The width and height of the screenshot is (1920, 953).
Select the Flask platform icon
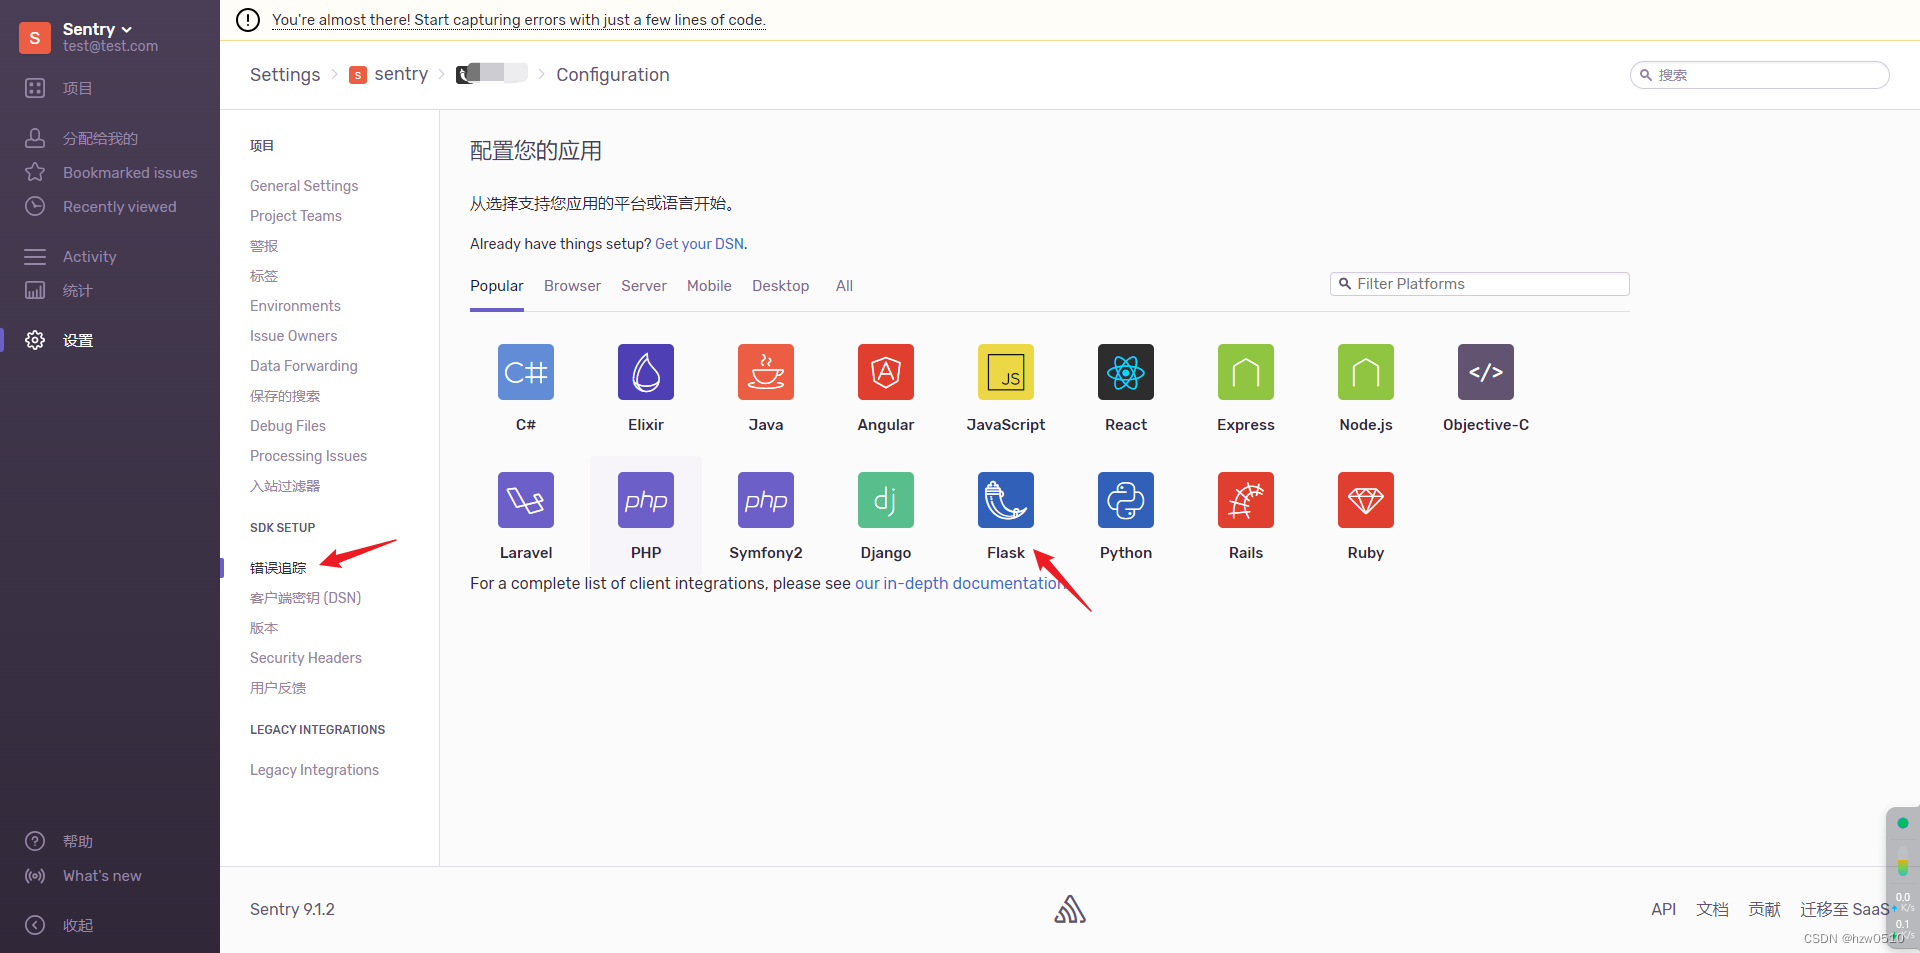1006,500
